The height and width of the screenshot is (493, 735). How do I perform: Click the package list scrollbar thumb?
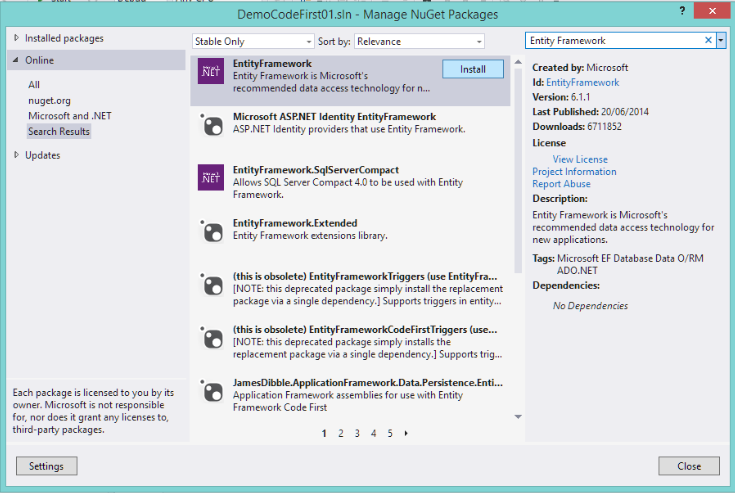tap(518, 171)
